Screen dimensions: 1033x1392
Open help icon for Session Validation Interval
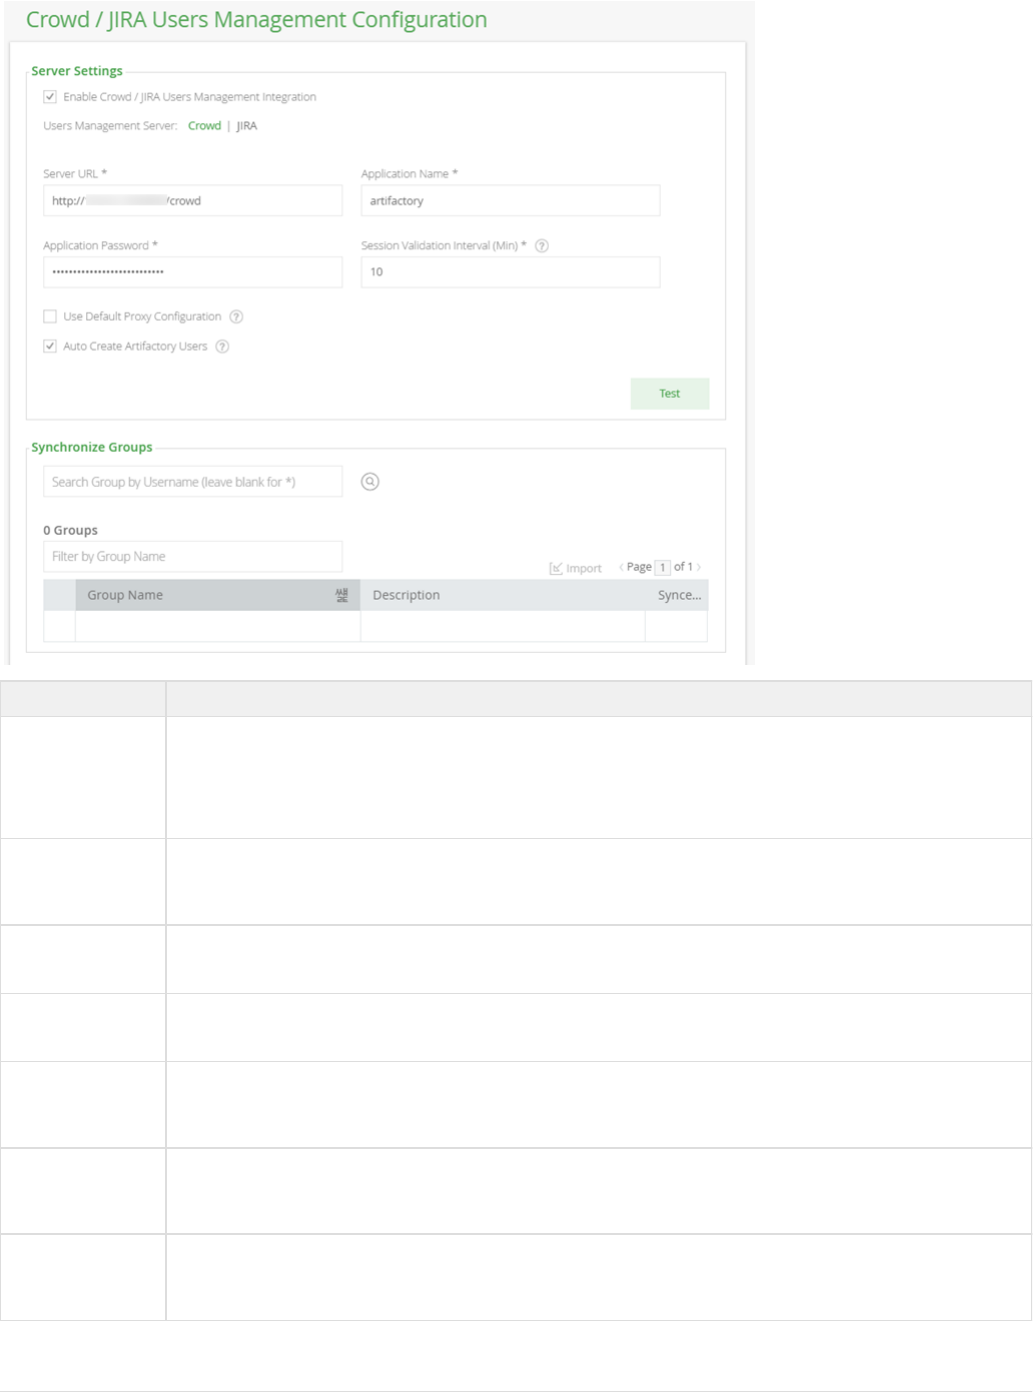[542, 246]
